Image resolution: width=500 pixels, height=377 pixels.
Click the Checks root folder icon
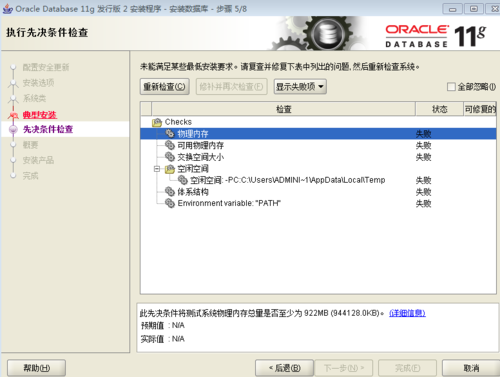pyautogui.click(x=157, y=122)
